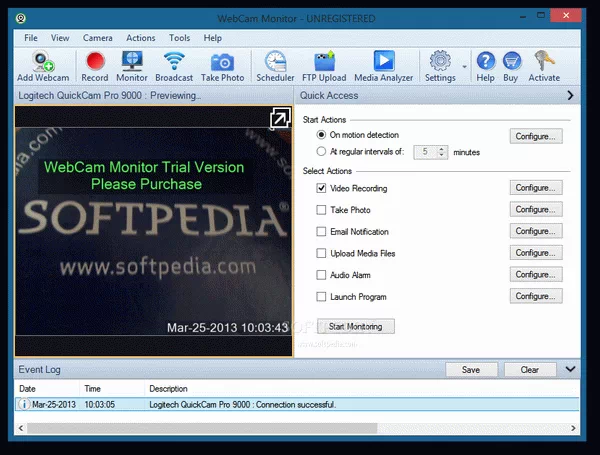Choose At regular intervals option
Viewport: 600px width, 455px height.
(321, 152)
